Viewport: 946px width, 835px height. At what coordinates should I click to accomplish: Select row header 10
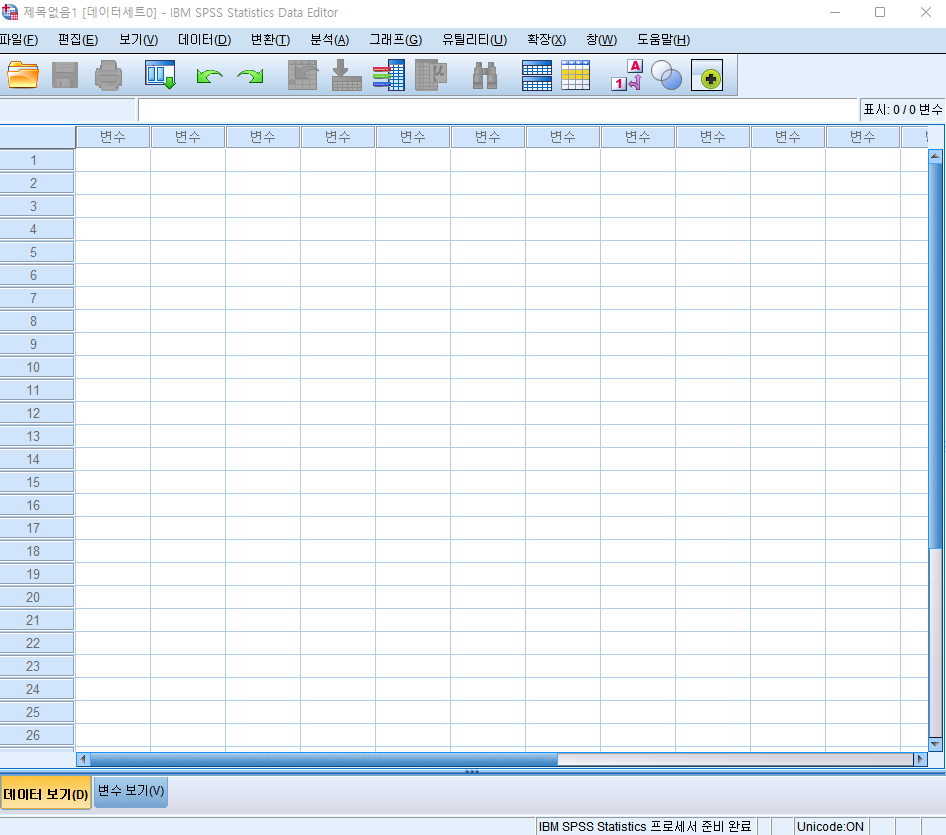point(37,367)
